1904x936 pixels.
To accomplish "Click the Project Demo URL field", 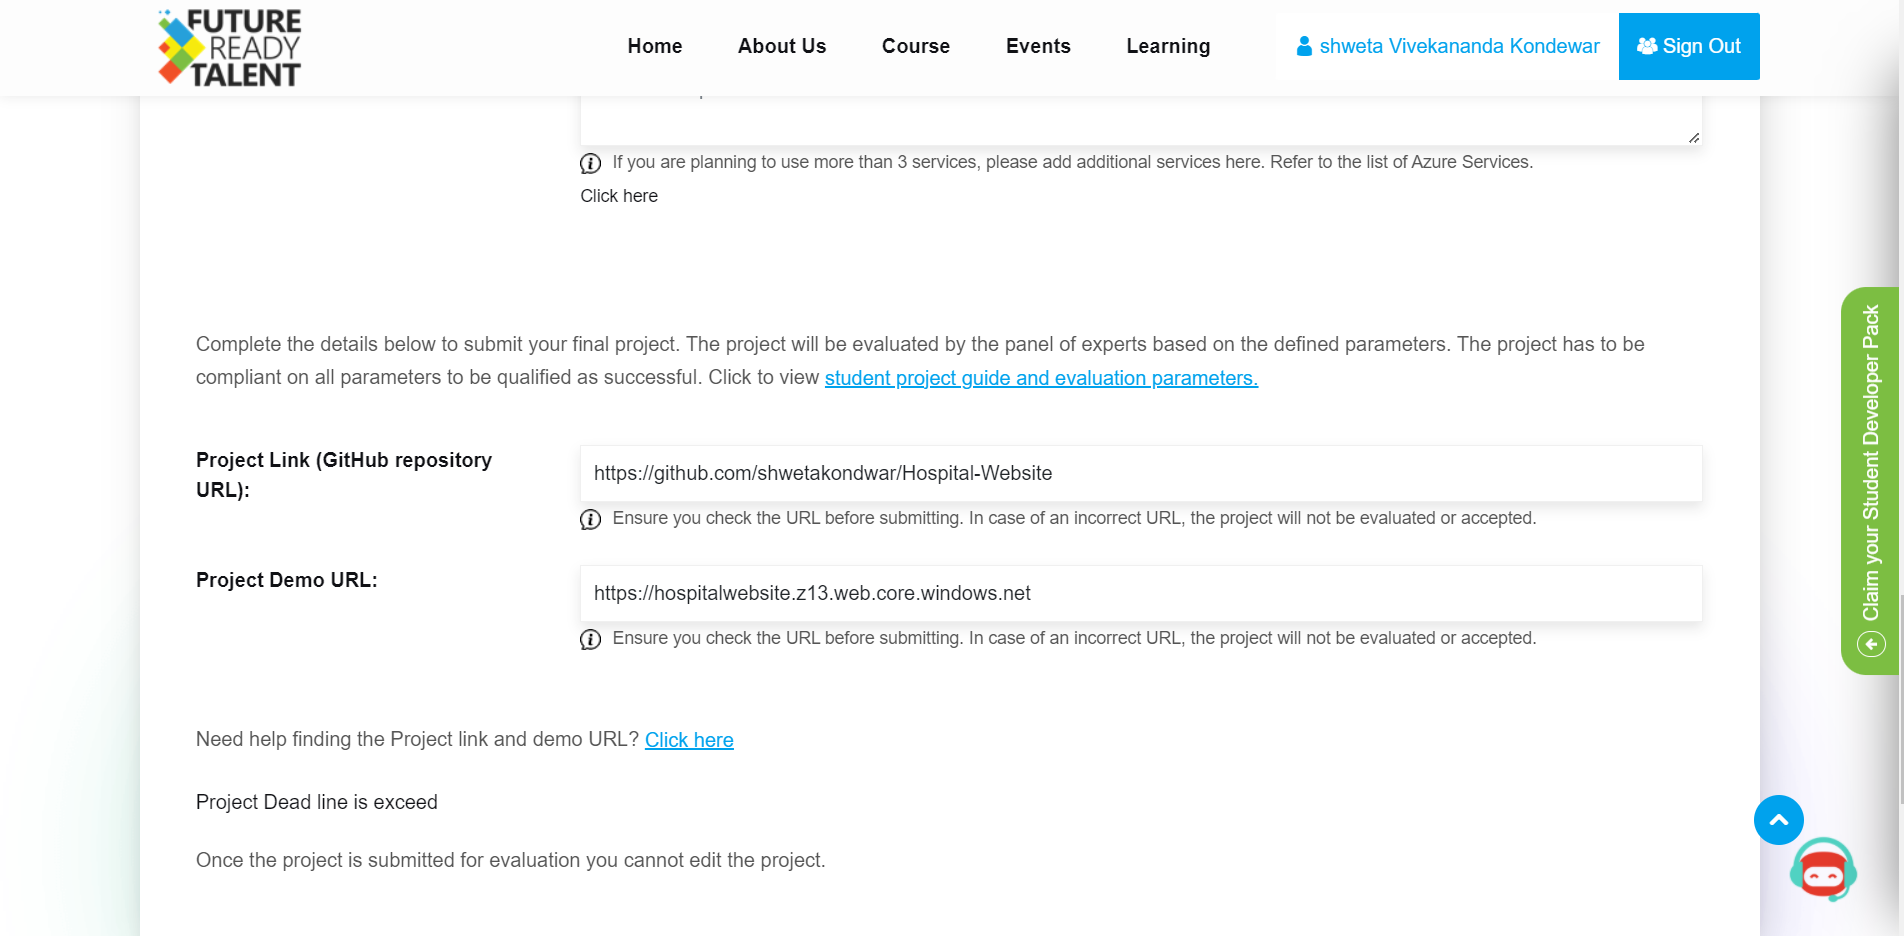I will [x=1141, y=593].
